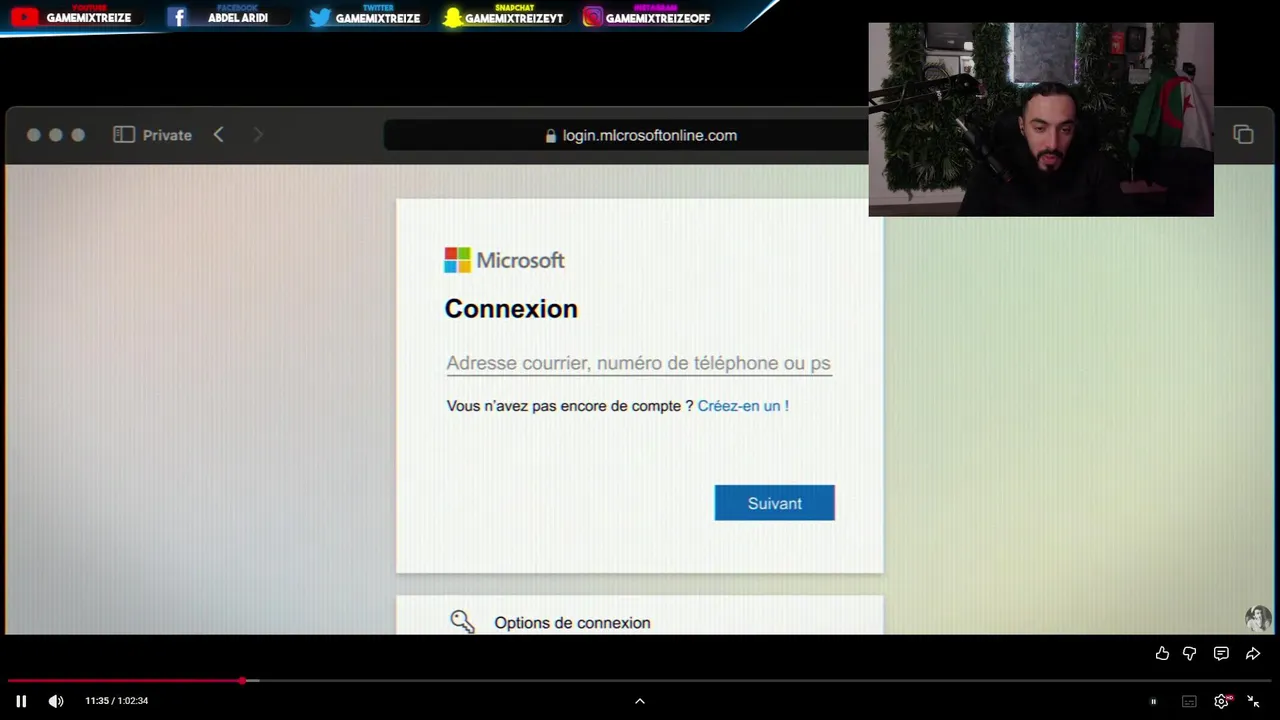Screen dimensions: 1280x720
Task: Toggle the browser sidebar icon
Action: pos(124,135)
